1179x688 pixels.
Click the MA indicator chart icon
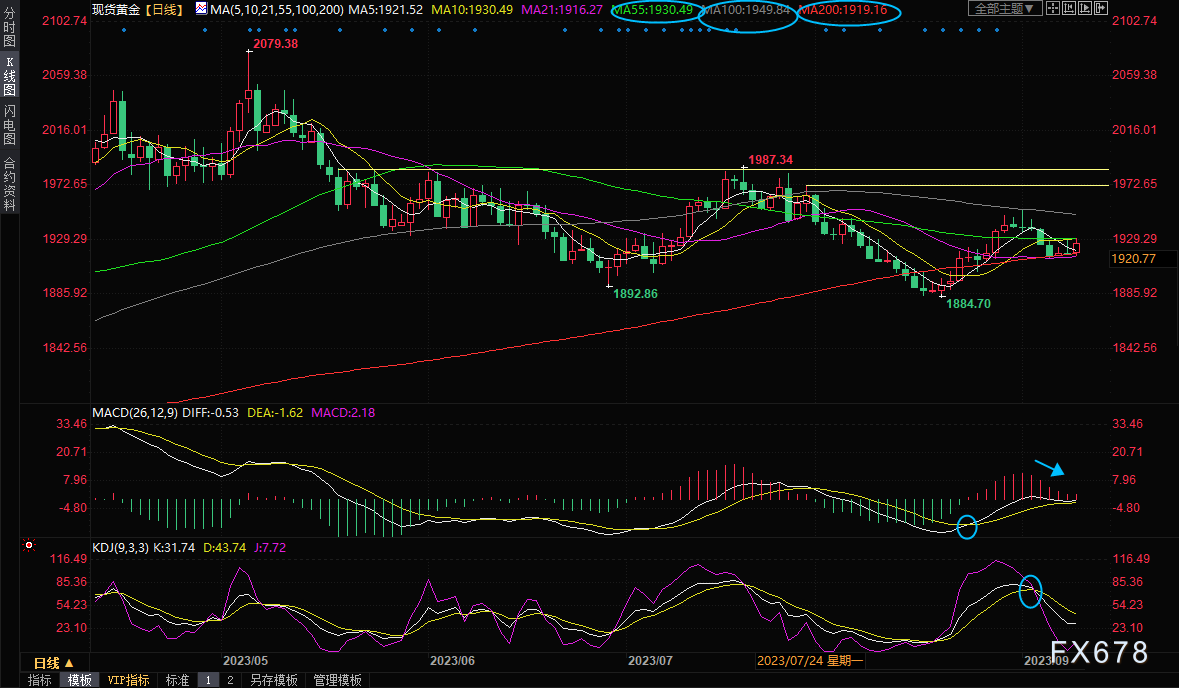[201, 9]
